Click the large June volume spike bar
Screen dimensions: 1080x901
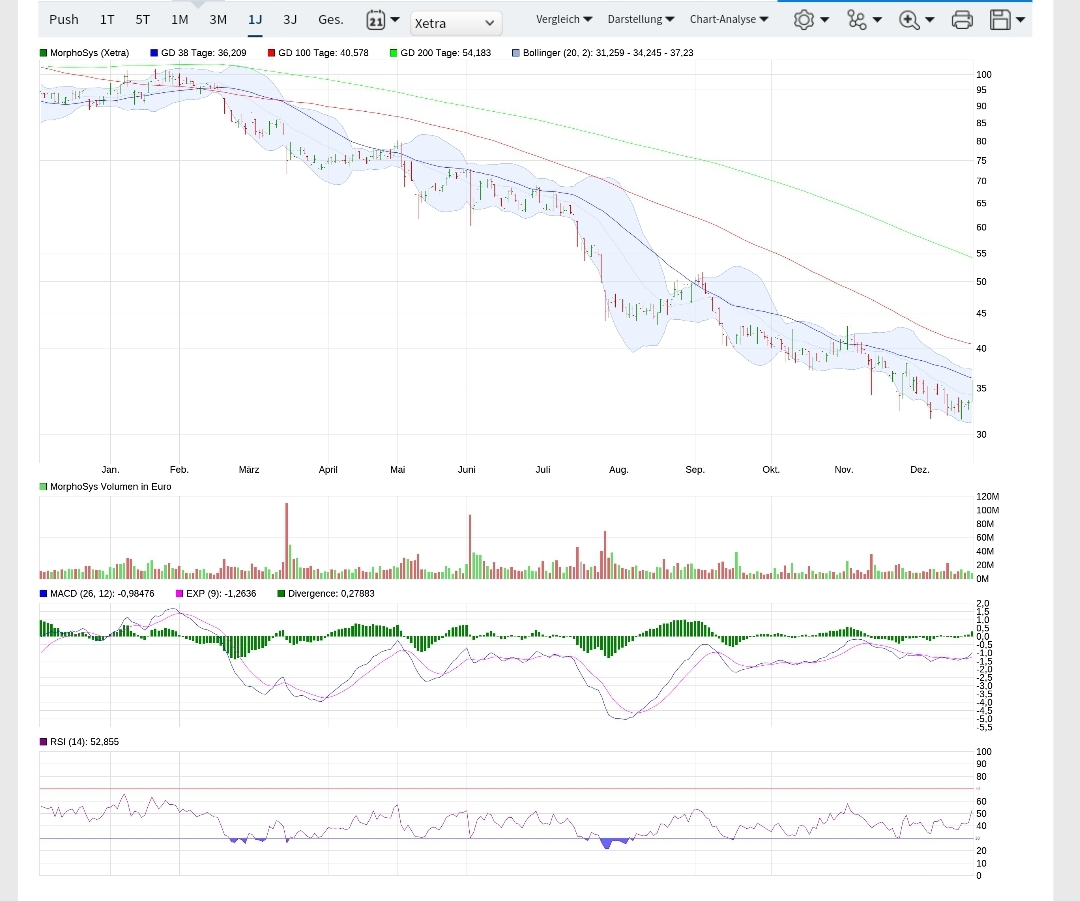[470, 547]
